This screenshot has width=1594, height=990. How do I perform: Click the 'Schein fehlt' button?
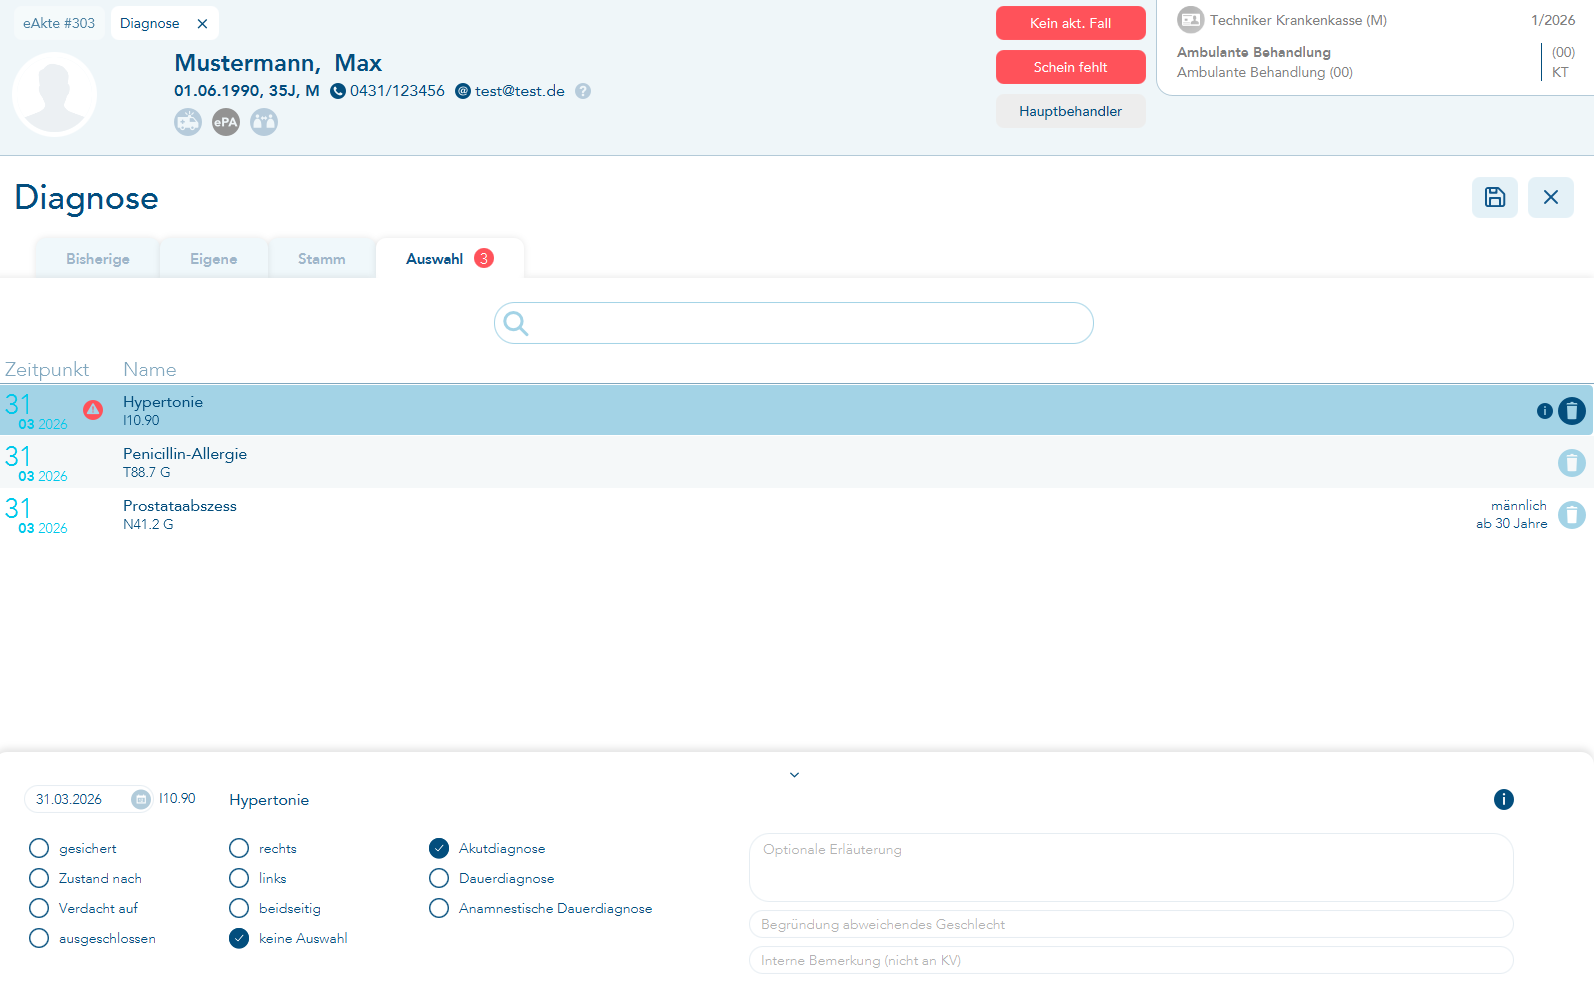click(1070, 67)
